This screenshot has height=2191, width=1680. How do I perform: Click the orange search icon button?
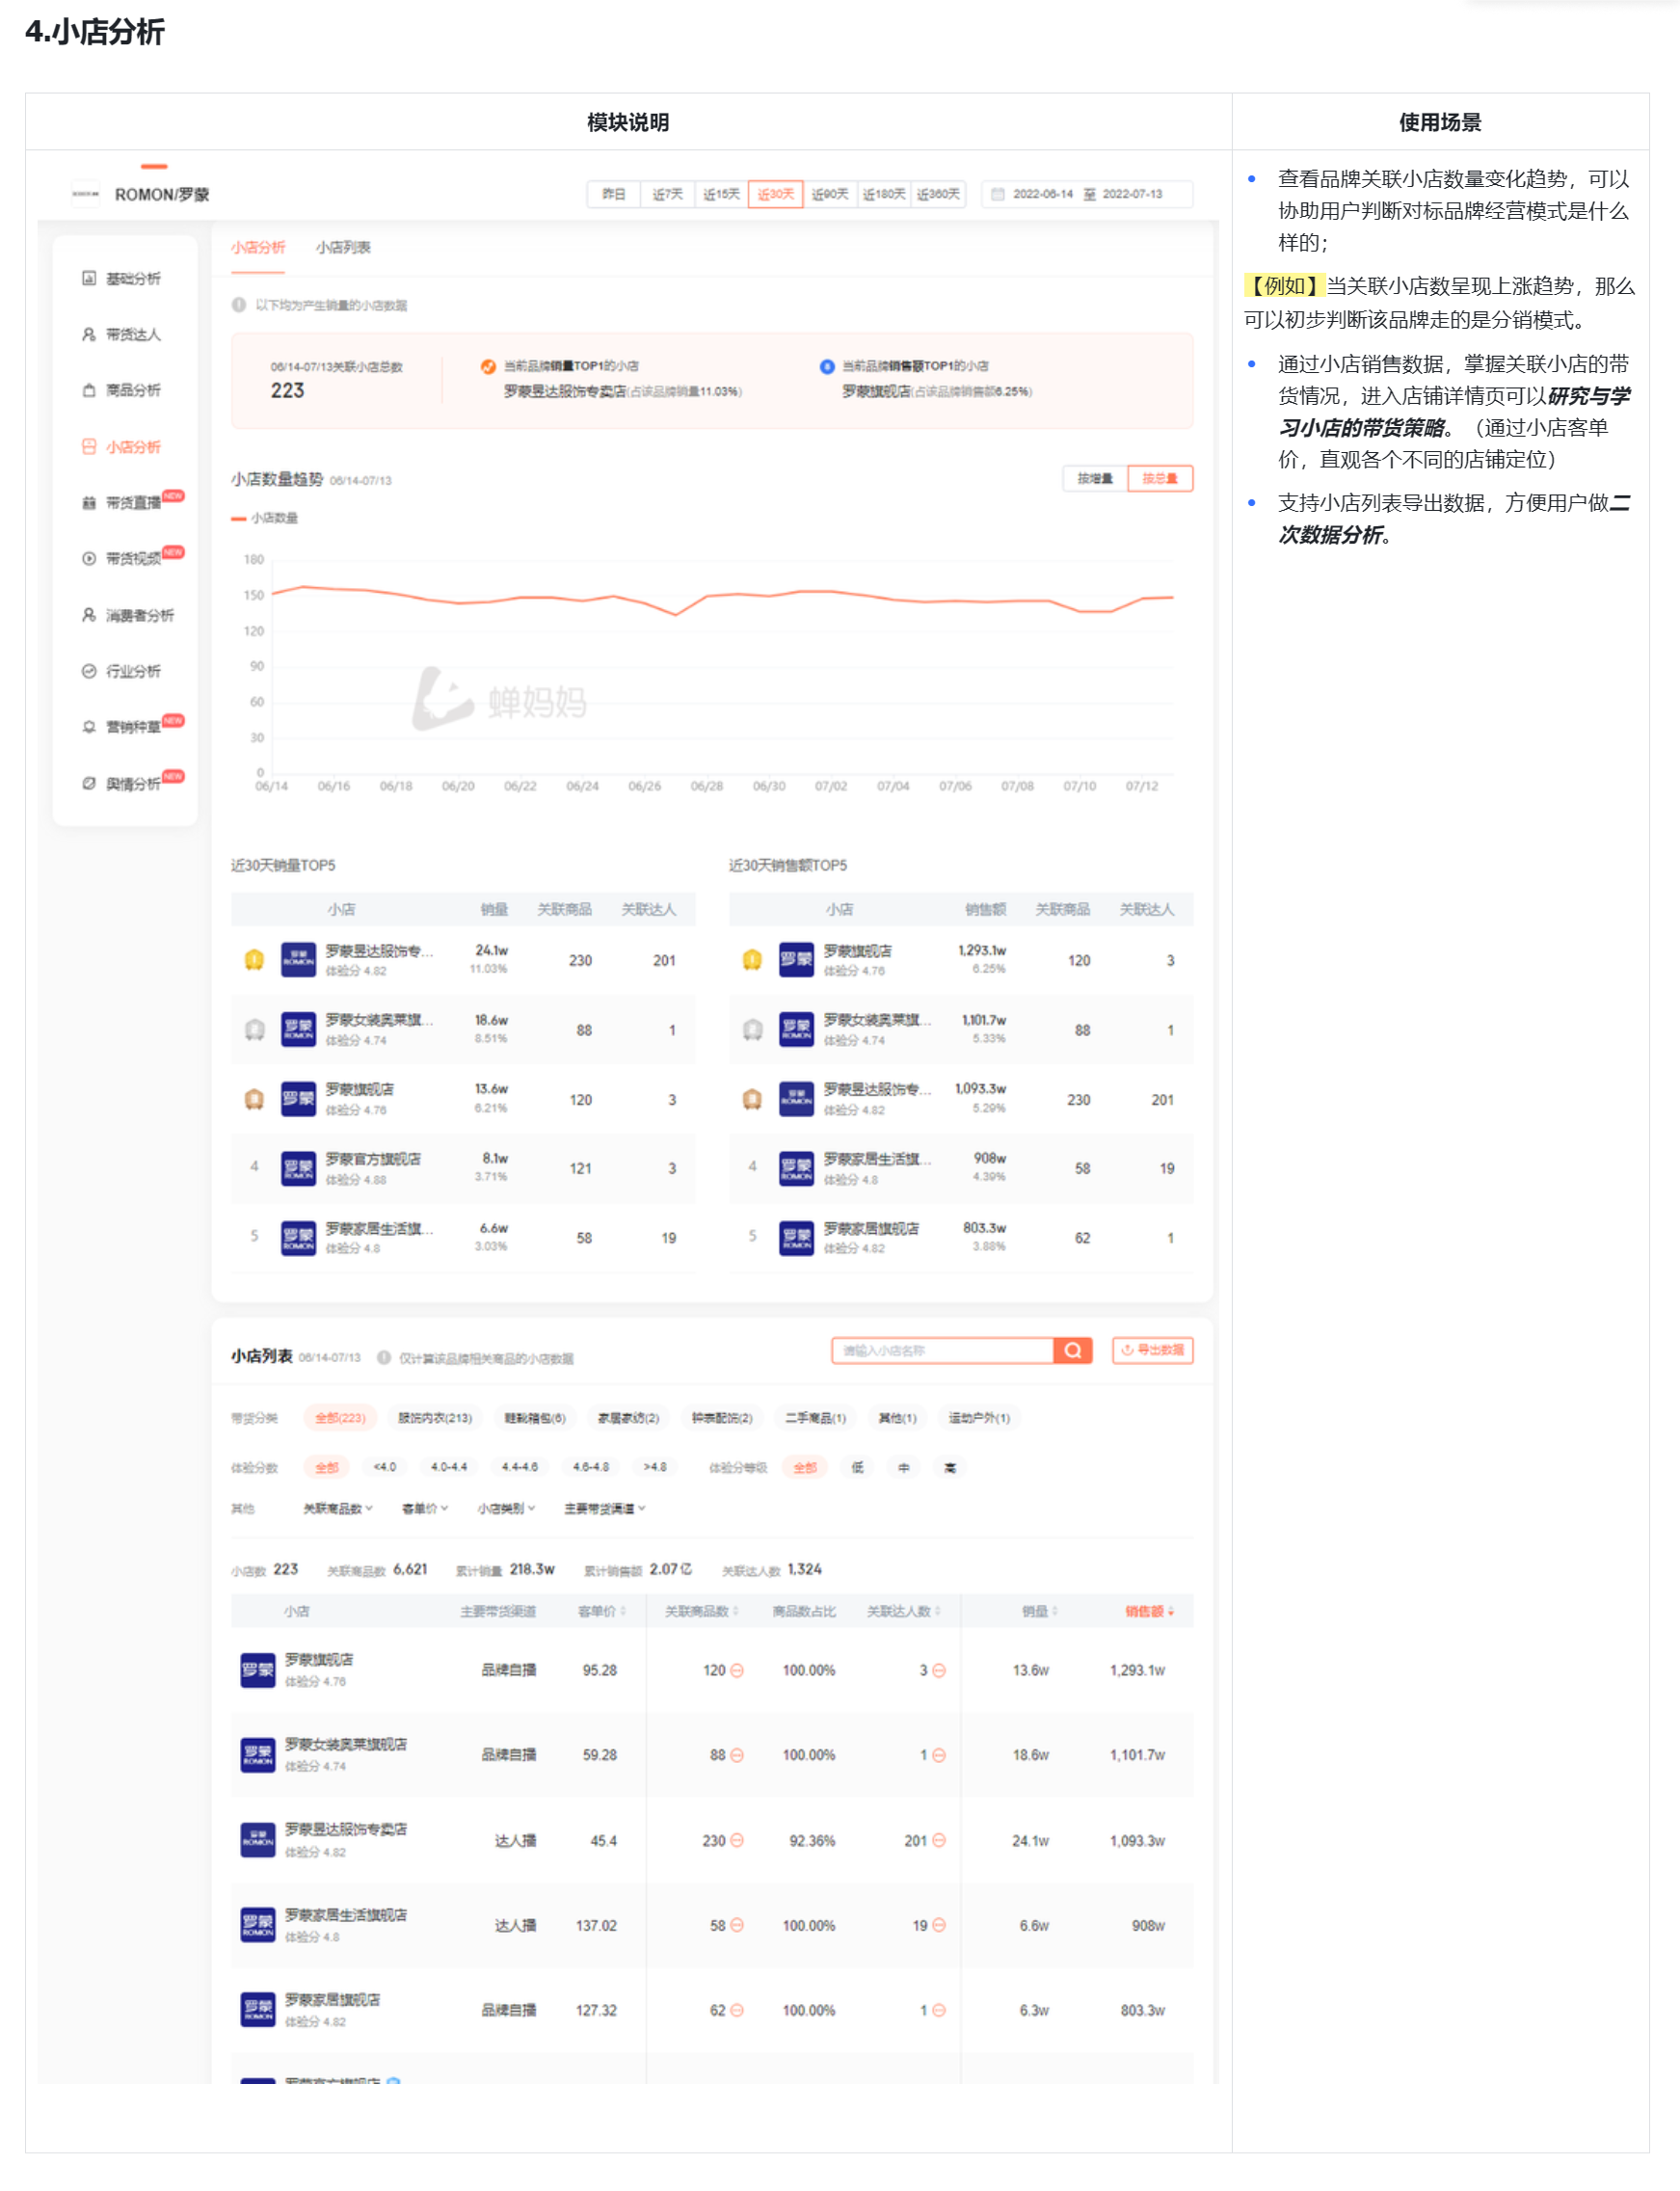point(1073,1350)
